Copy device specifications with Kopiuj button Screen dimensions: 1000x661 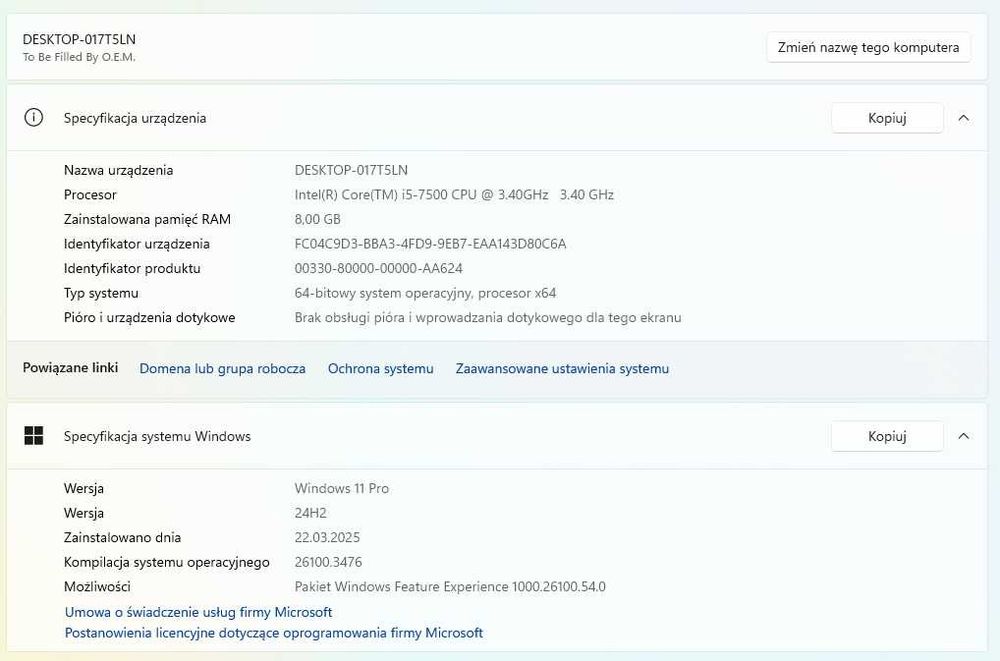pyautogui.click(x=887, y=118)
